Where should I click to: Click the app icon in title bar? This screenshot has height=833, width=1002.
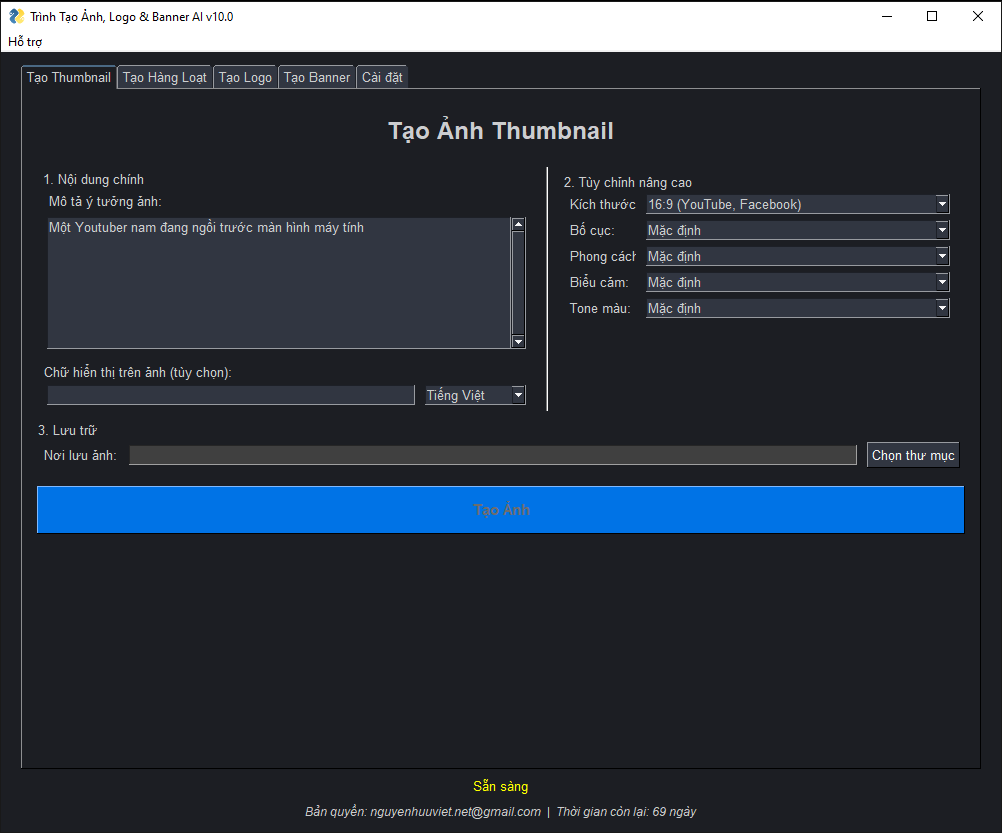(17, 17)
